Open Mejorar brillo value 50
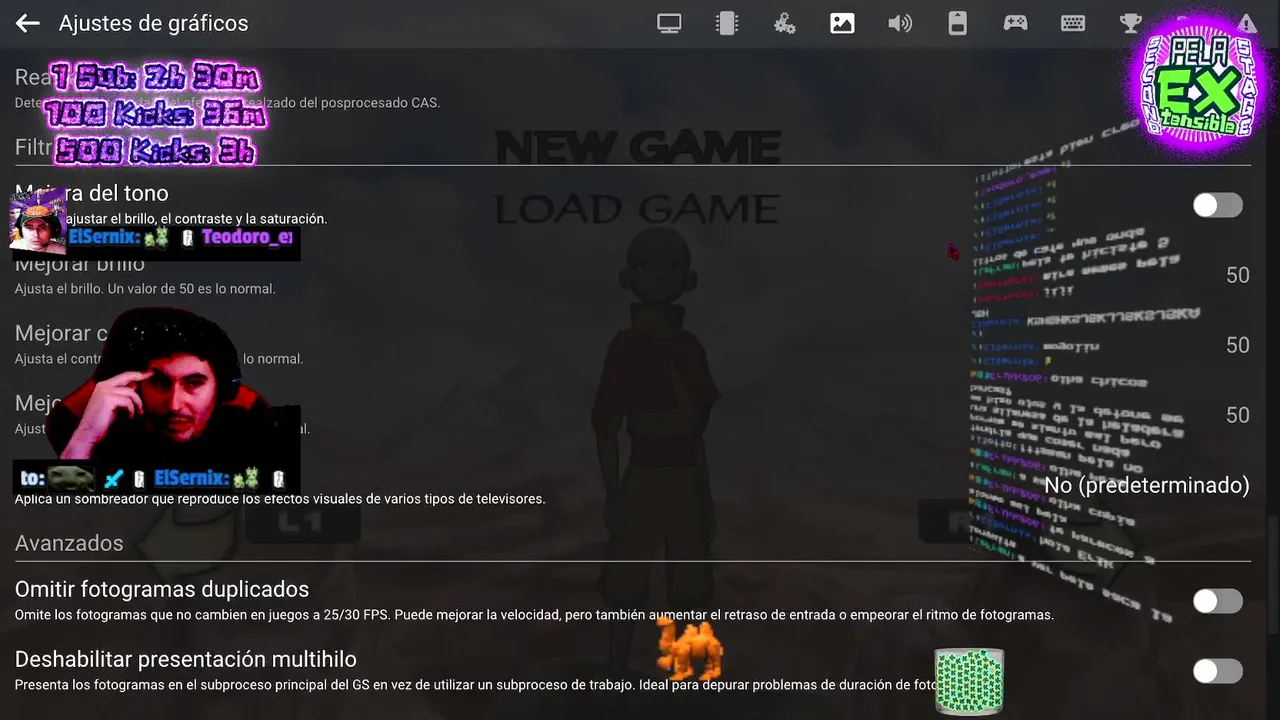Screen dimensions: 1280x720 (x=1238, y=275)
